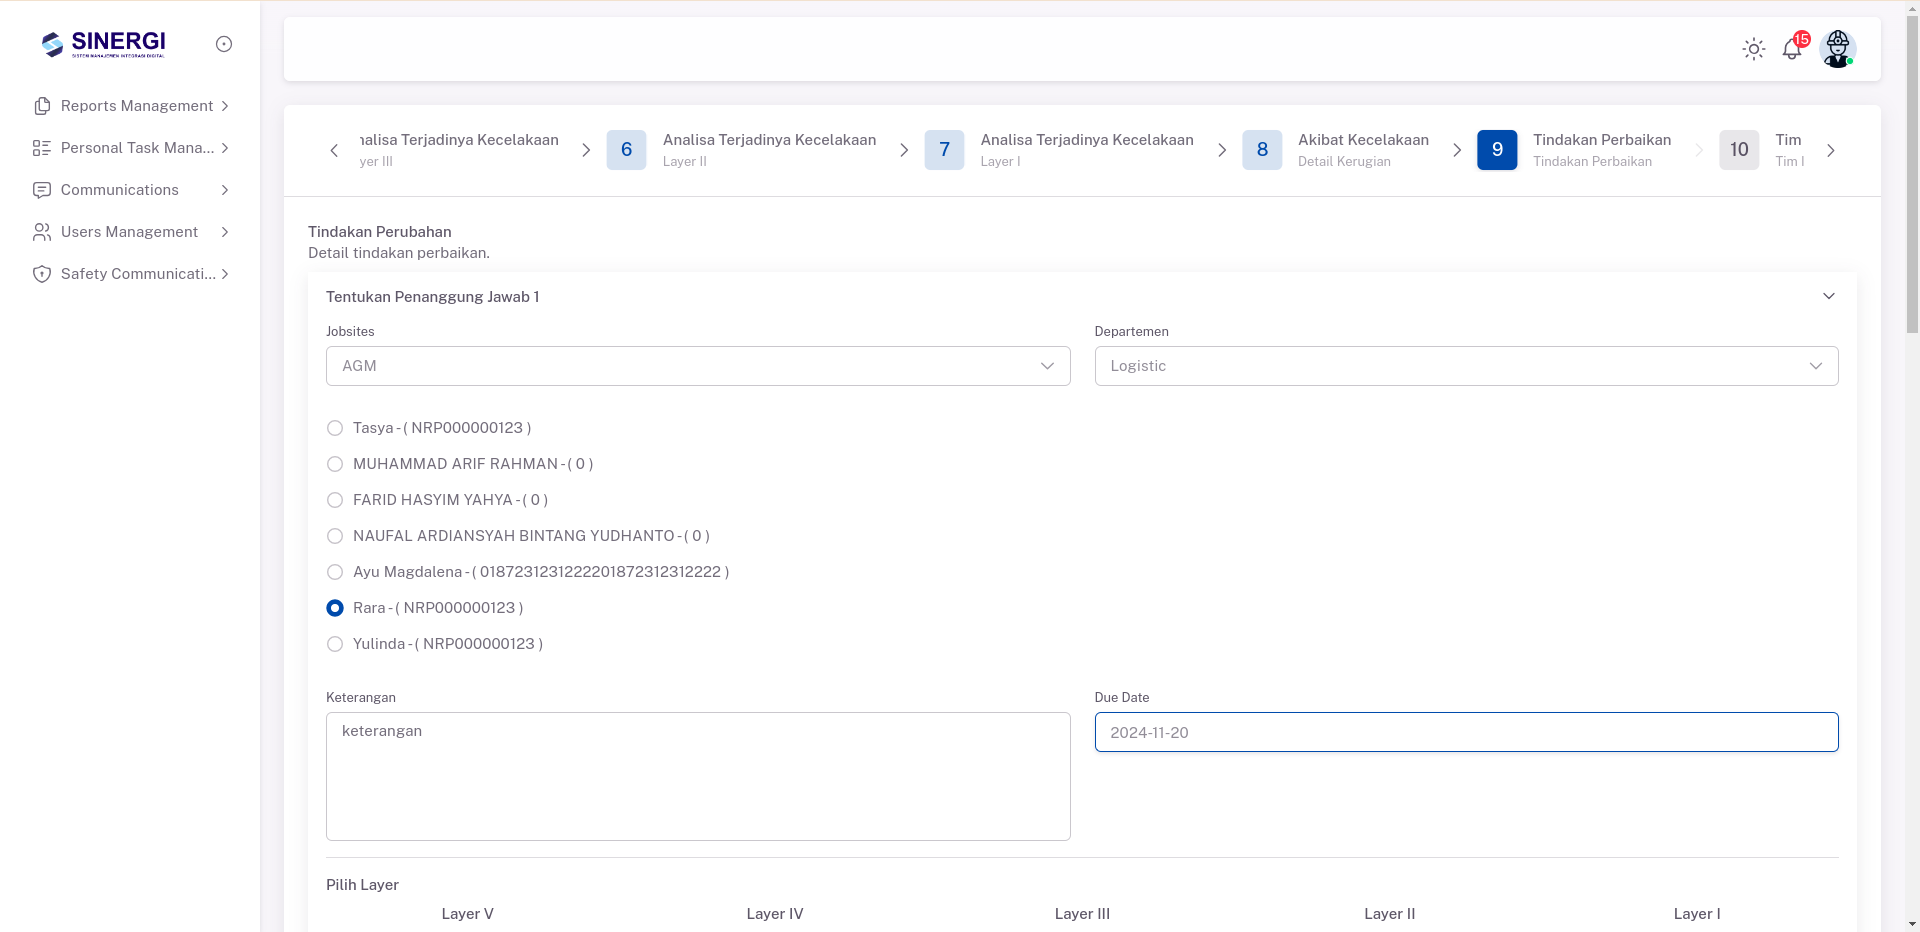Click the Personal Task list icon
Viewport: 1920px width, 932px height.
click(42, 148)
